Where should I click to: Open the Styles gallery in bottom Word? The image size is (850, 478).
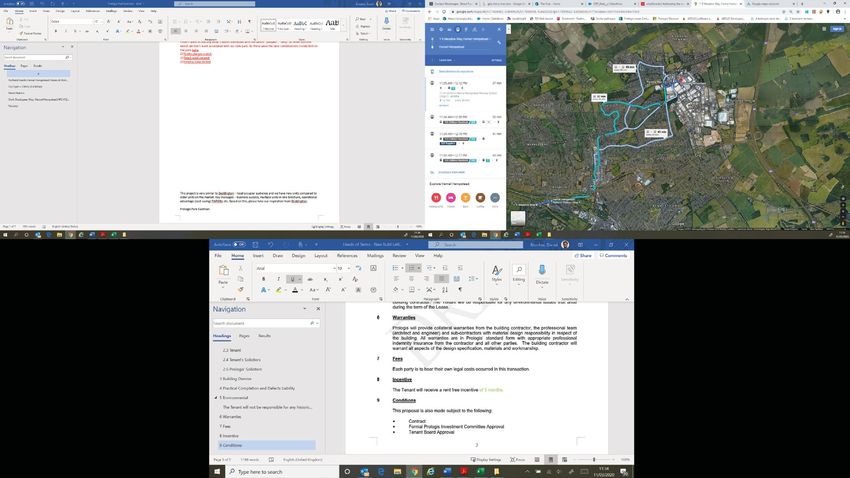pyautogui.click(x=497, y=274)
